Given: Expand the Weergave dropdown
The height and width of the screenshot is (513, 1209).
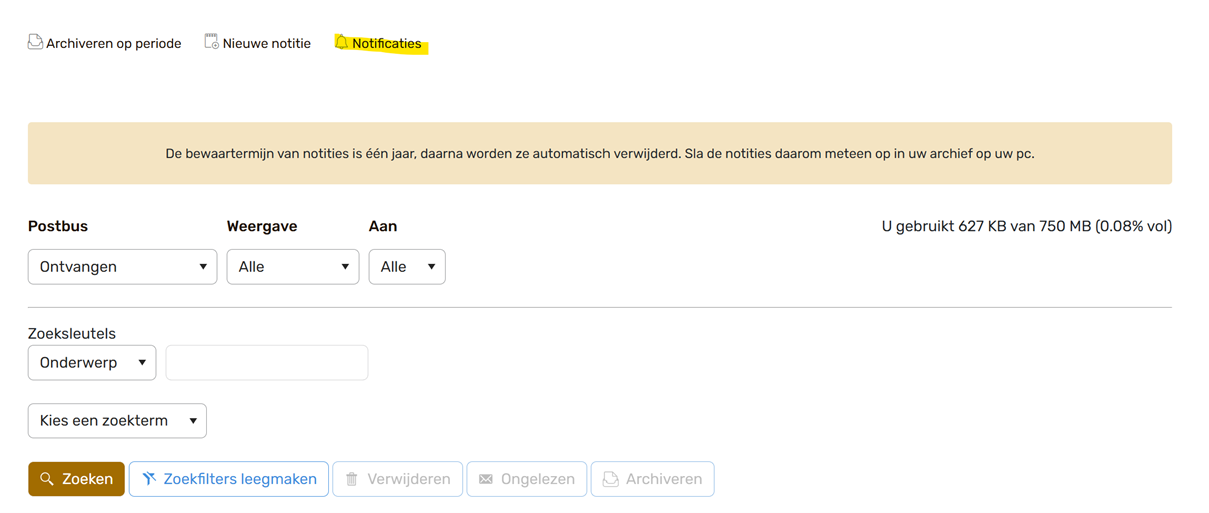Looking at the screenshot, I should [292, 267].
